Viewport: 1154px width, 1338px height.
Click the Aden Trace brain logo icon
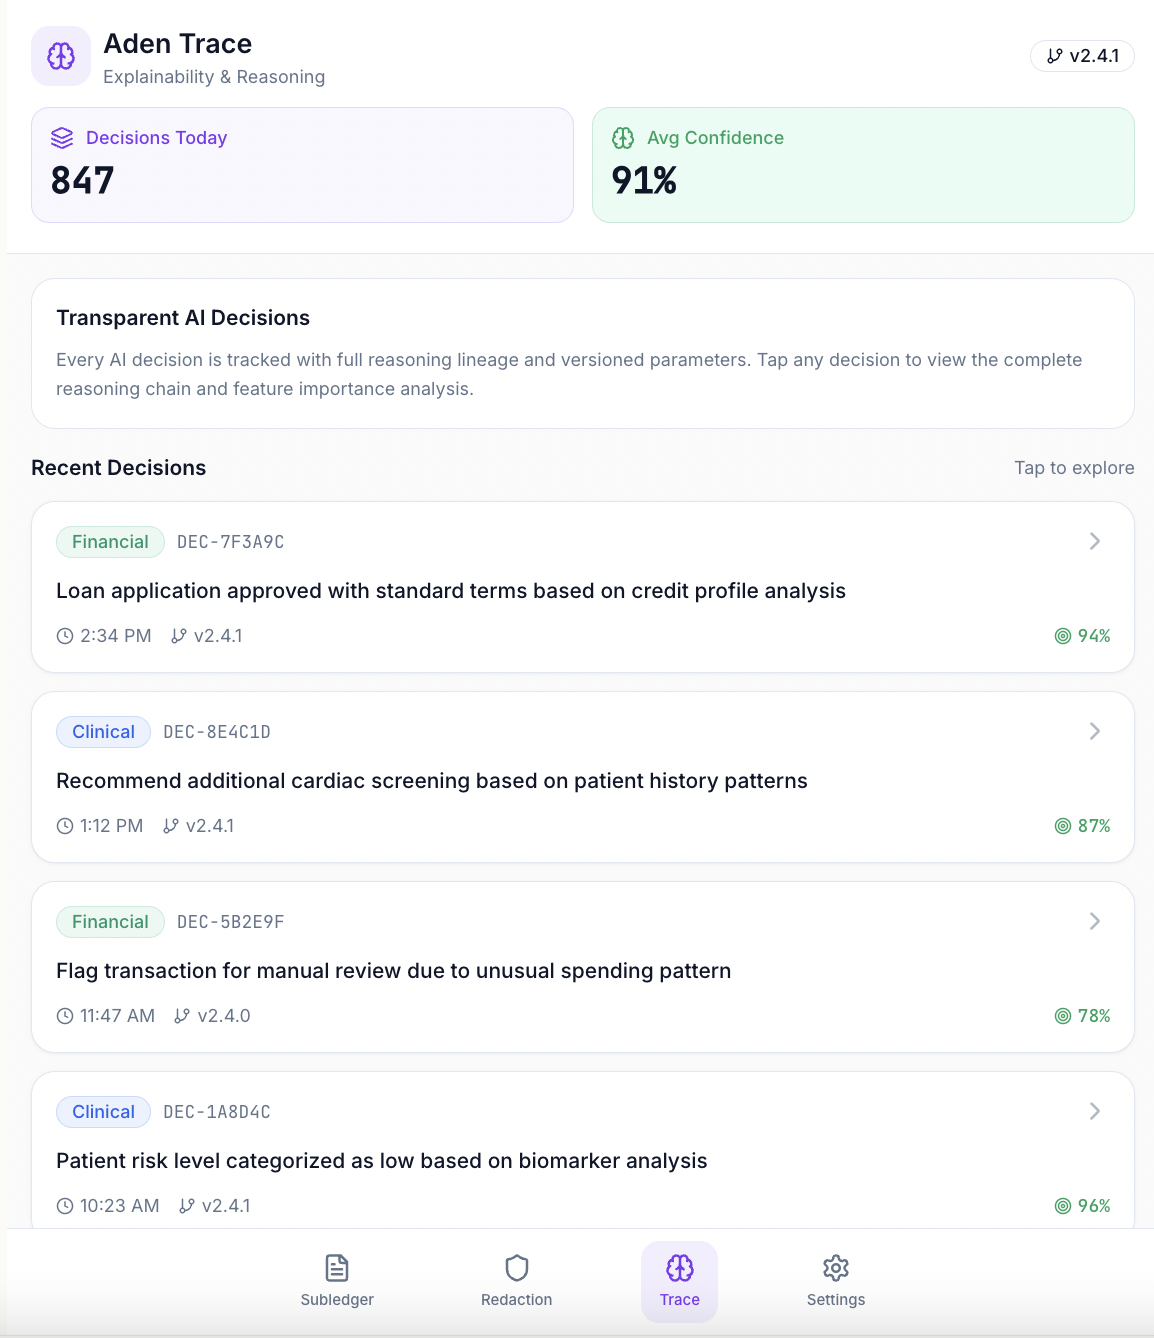pos(61,56)
